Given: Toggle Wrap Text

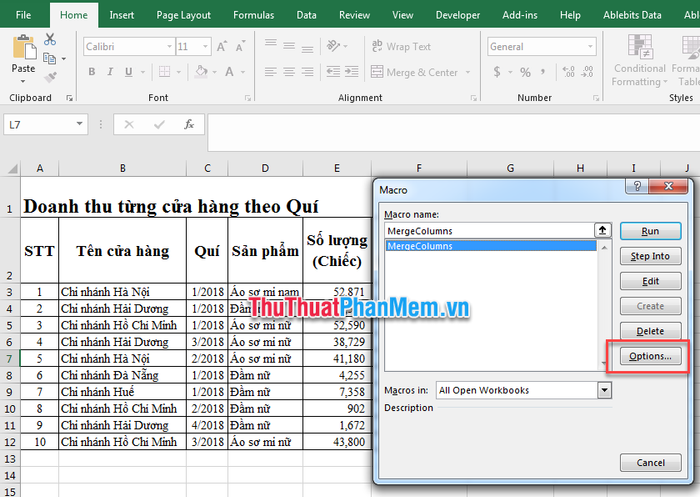Looking at the screenshot, I should click(400, 46).
